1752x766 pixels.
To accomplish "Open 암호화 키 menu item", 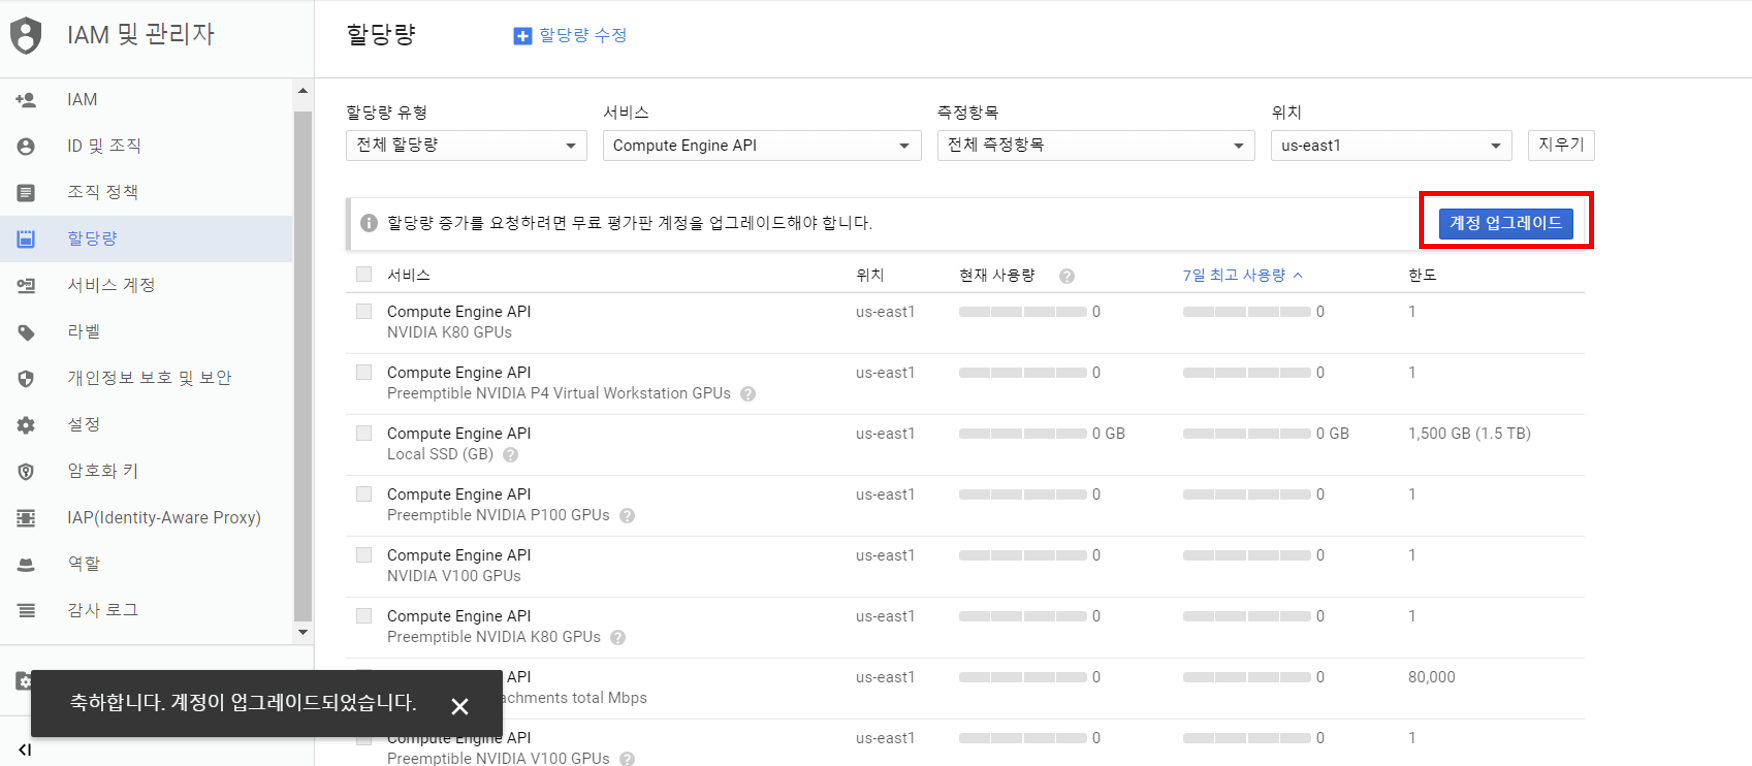I will click(146, 471).
